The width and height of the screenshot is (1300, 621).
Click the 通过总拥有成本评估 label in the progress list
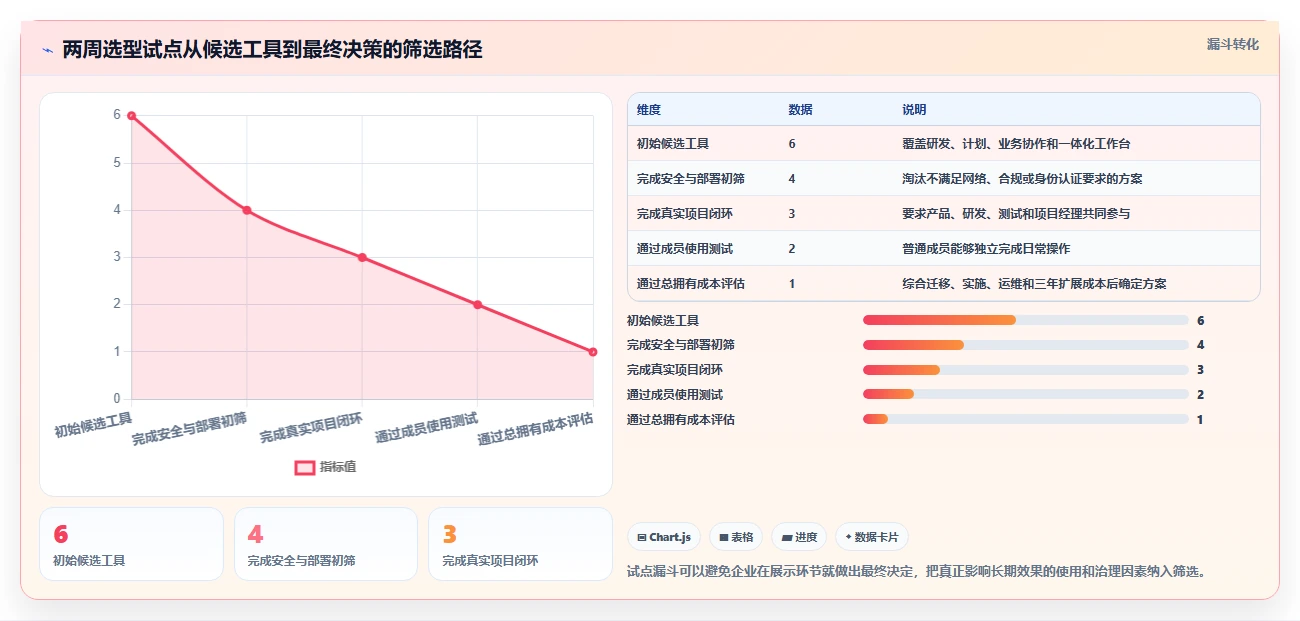(x=681, y=420)
